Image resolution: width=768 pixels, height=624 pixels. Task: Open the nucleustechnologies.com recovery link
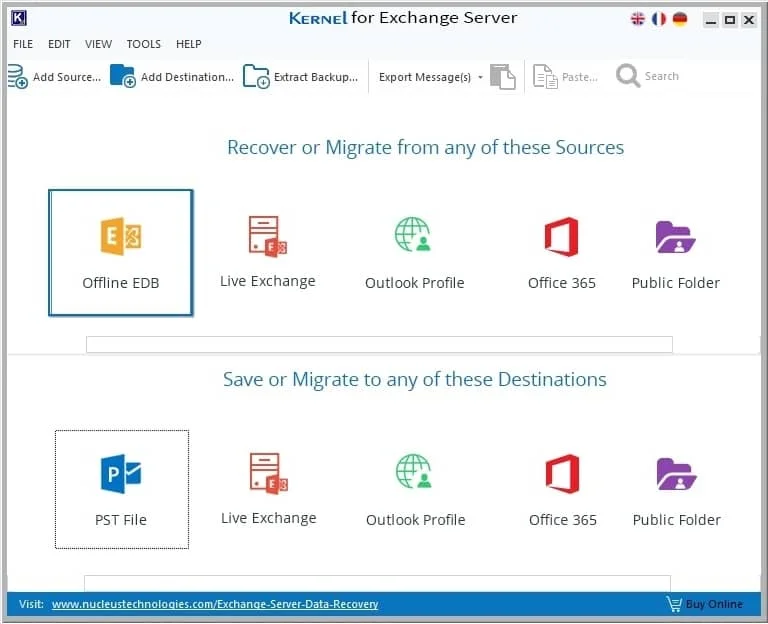215,604
